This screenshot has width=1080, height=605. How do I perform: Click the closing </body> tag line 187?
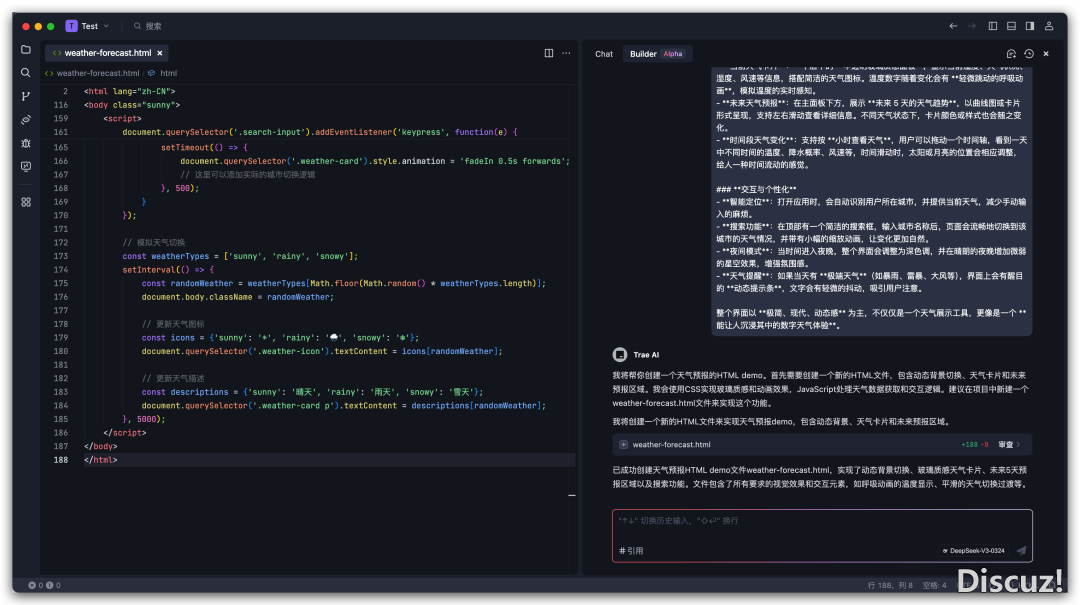[x=101, y=447]
